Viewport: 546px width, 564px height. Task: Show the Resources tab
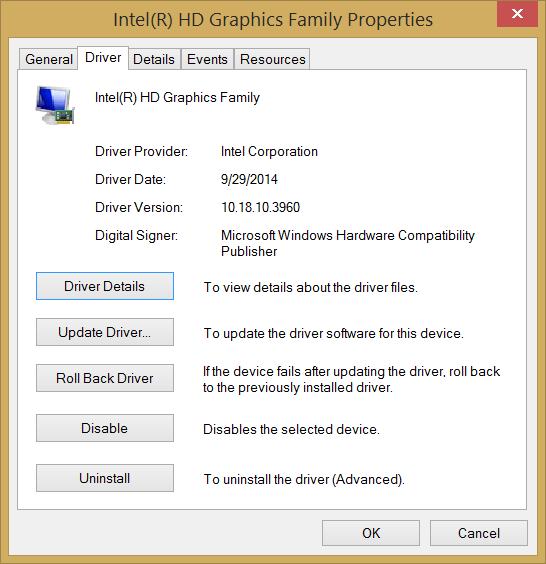tap(272, 59)
